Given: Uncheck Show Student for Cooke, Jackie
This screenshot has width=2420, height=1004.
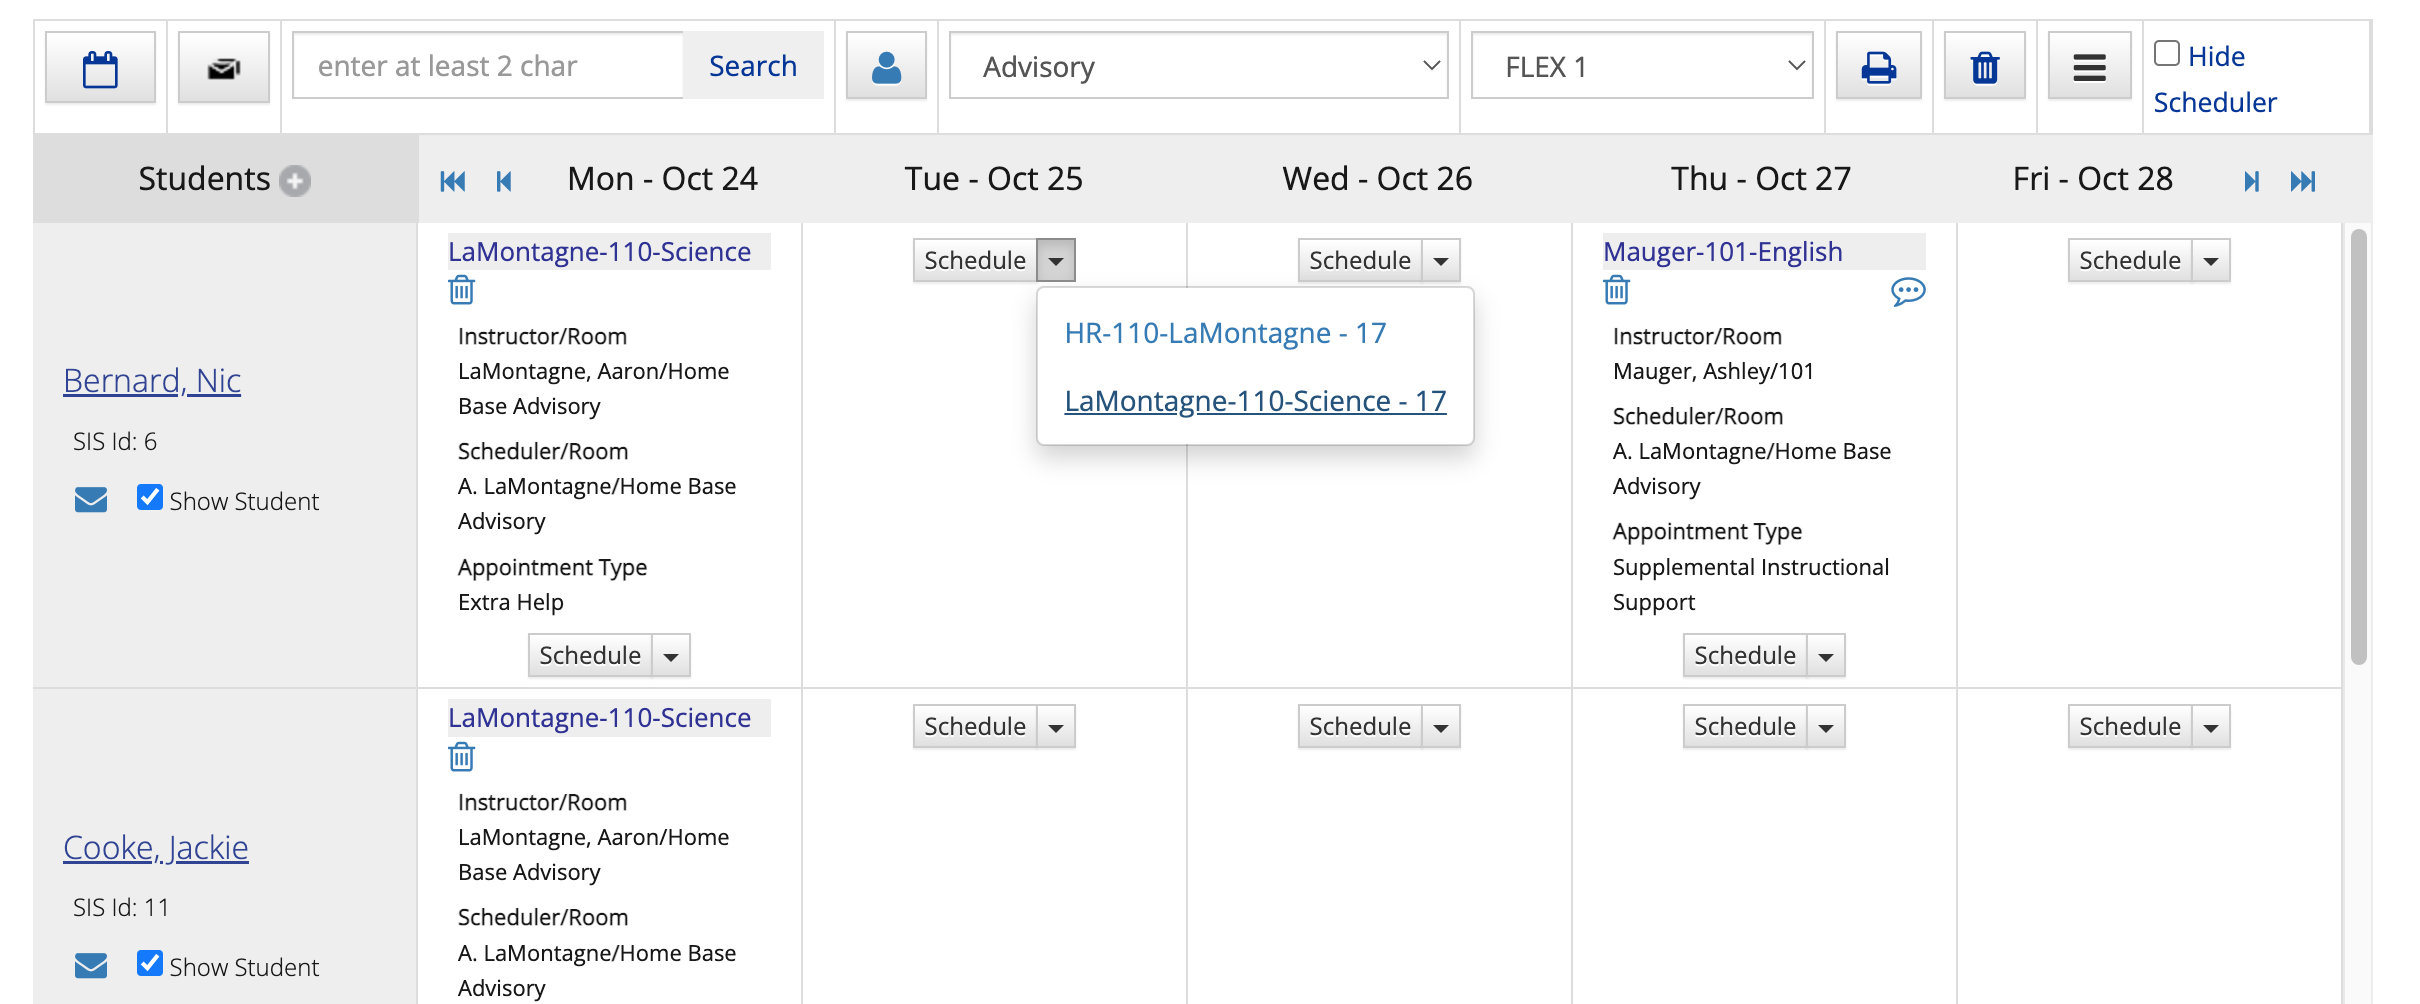Looking at the screenshot, I should click(x=150, y=963).
